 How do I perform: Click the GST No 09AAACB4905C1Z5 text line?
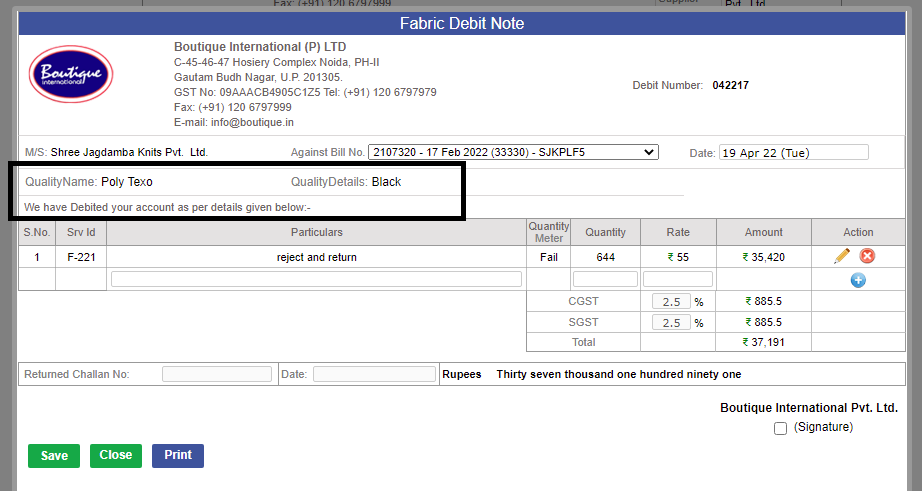tap(305, 92)
